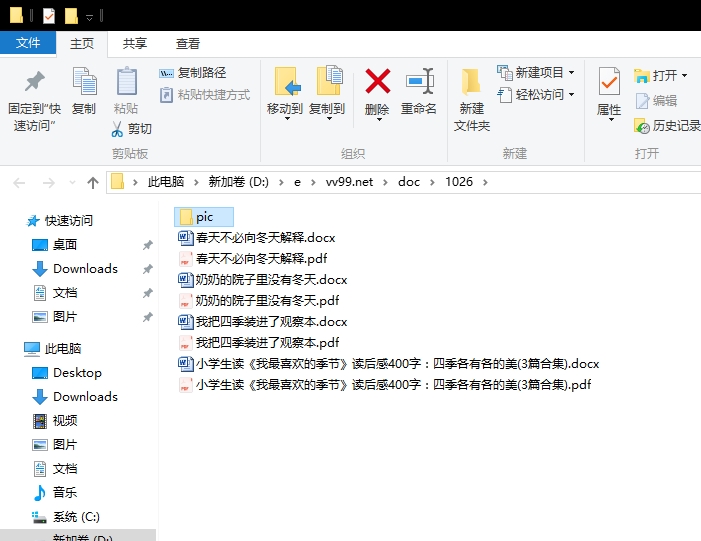
Task: Click the Forward navigation arrow
Action: 48,182
